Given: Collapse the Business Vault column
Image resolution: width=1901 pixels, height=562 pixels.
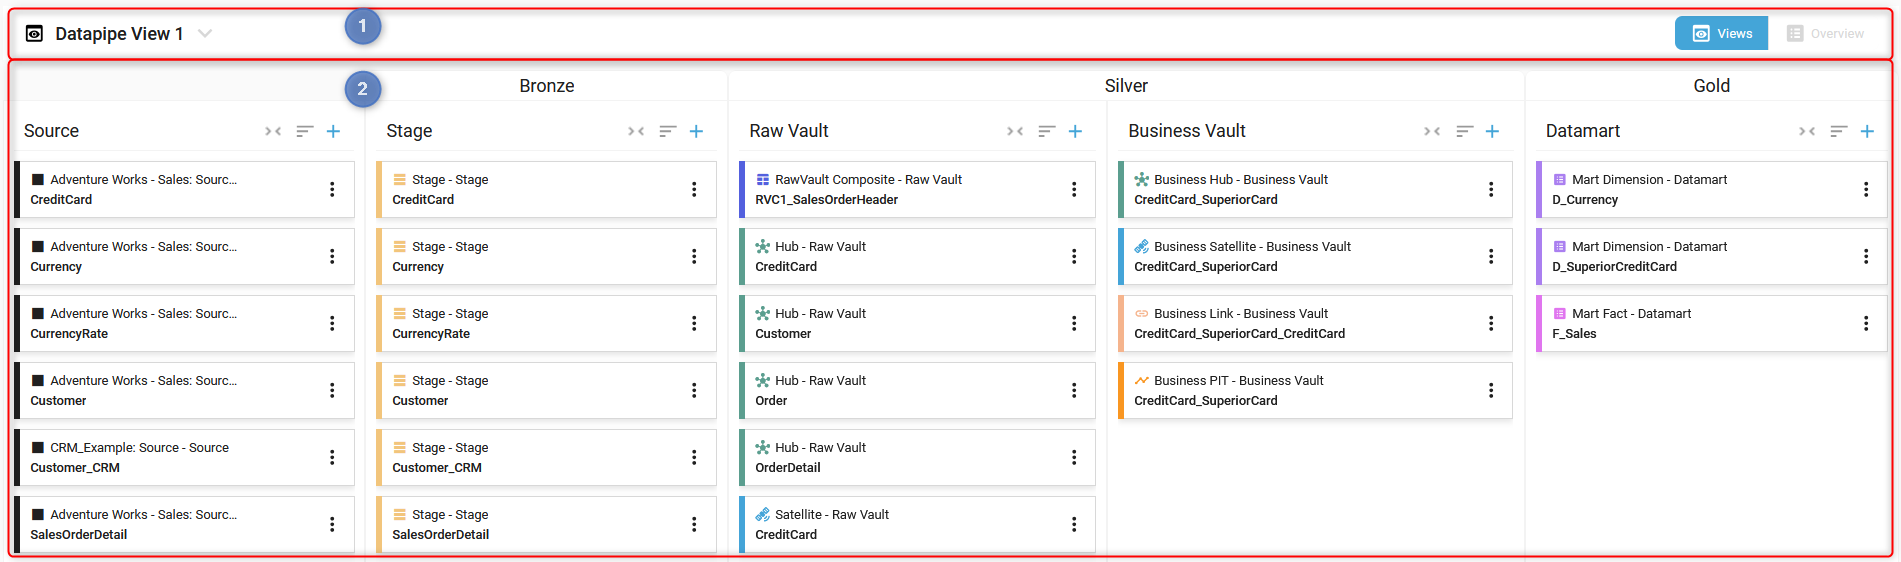Looking at the screenshot, I should (x=1432, y=131).
